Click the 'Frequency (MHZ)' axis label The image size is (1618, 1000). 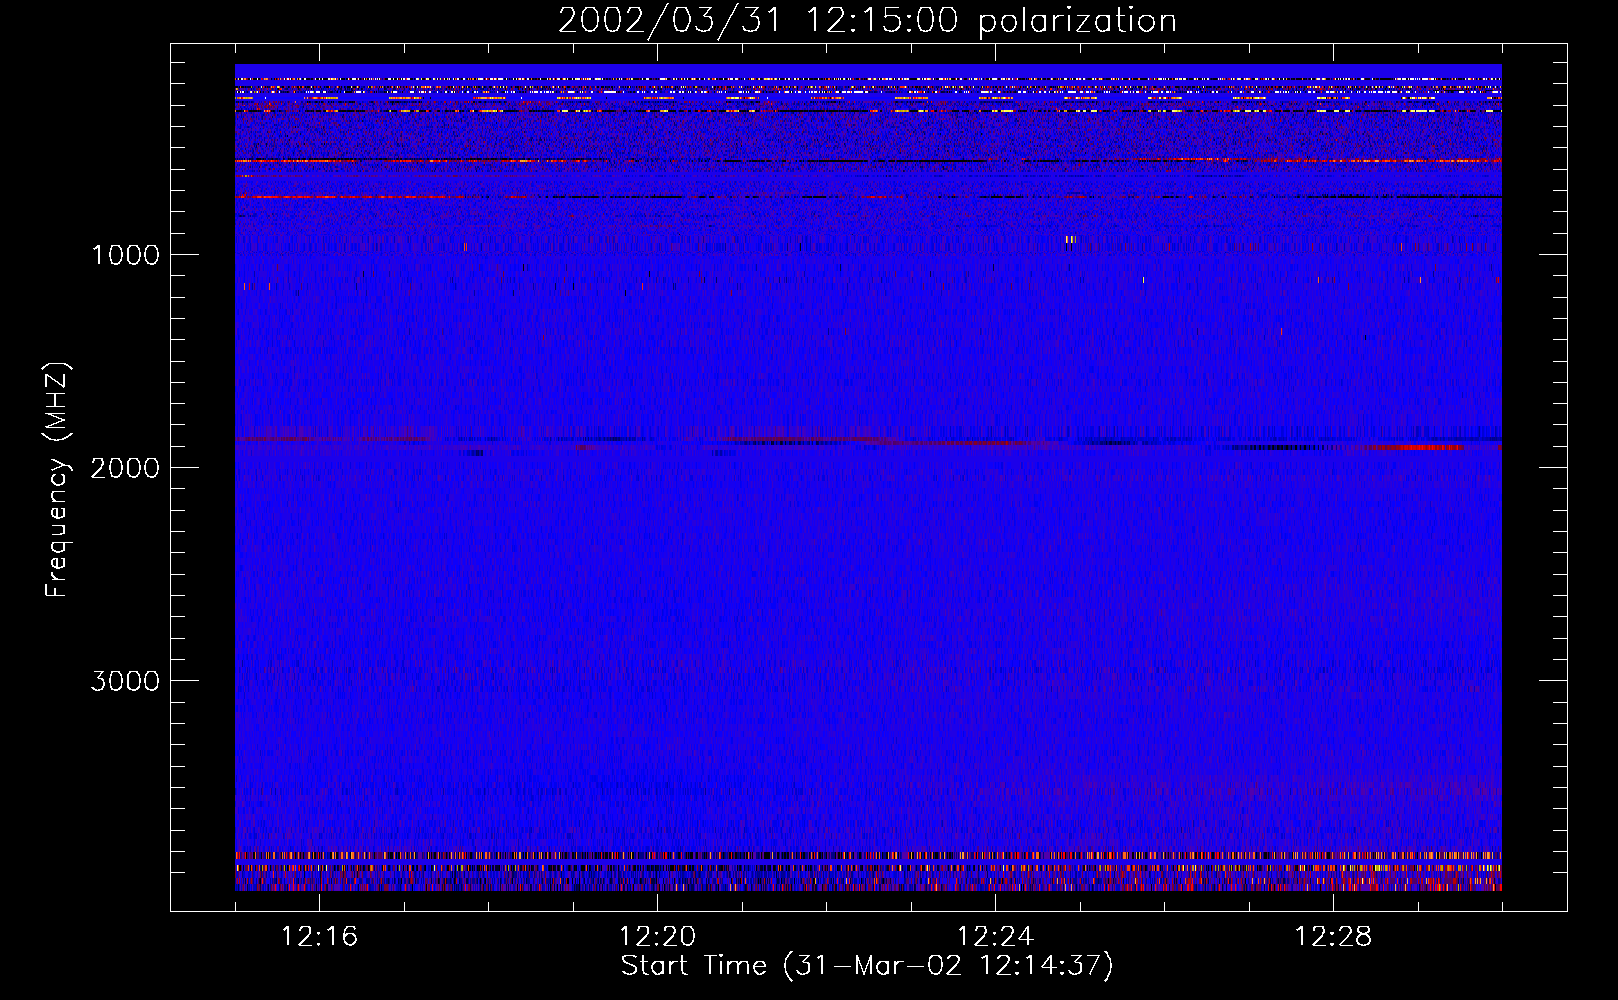pos(57,480)
